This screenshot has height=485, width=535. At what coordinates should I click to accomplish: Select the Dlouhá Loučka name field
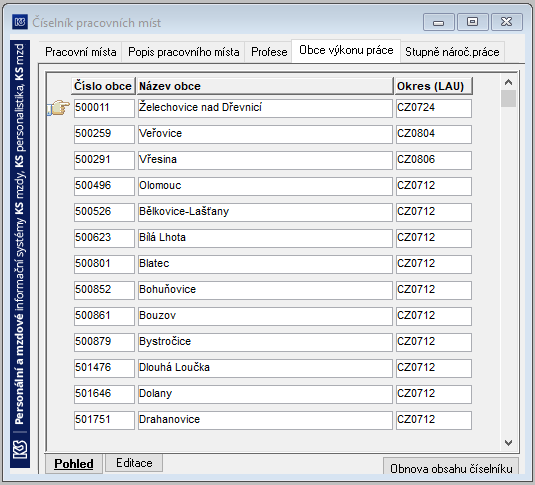[x=265, y=368]
